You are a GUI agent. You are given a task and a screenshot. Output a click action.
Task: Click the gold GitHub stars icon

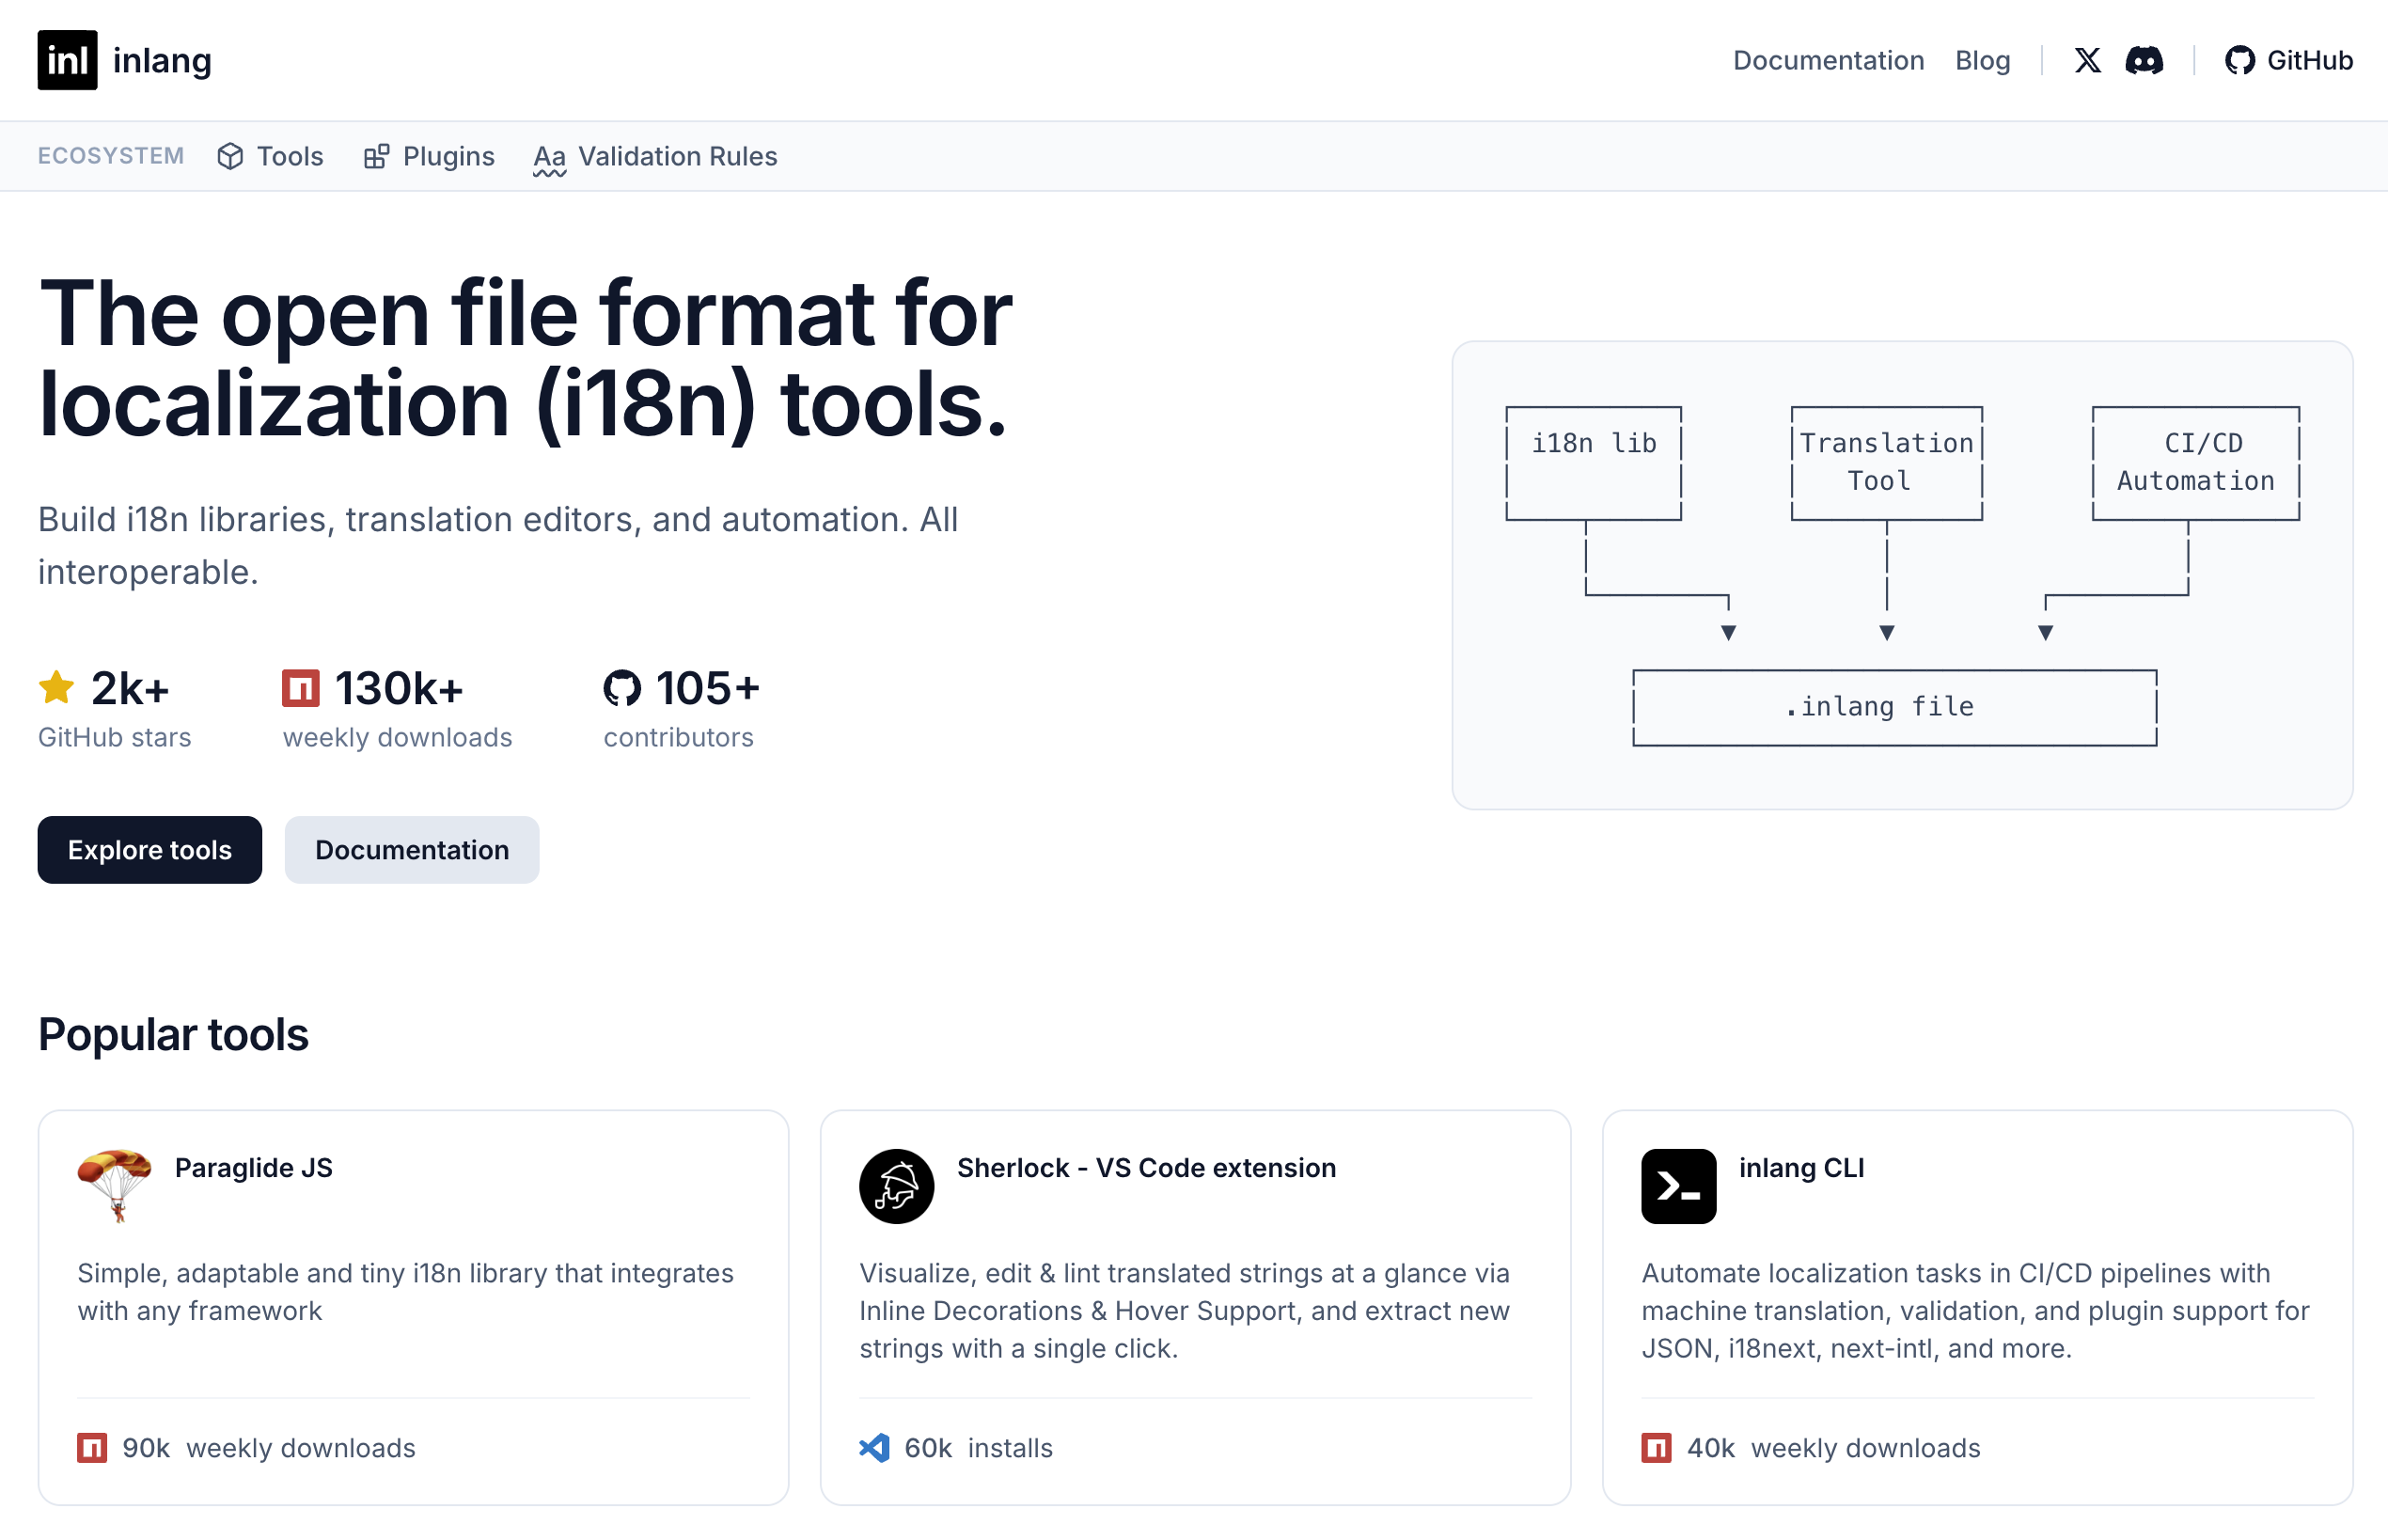tap(56, 688)
